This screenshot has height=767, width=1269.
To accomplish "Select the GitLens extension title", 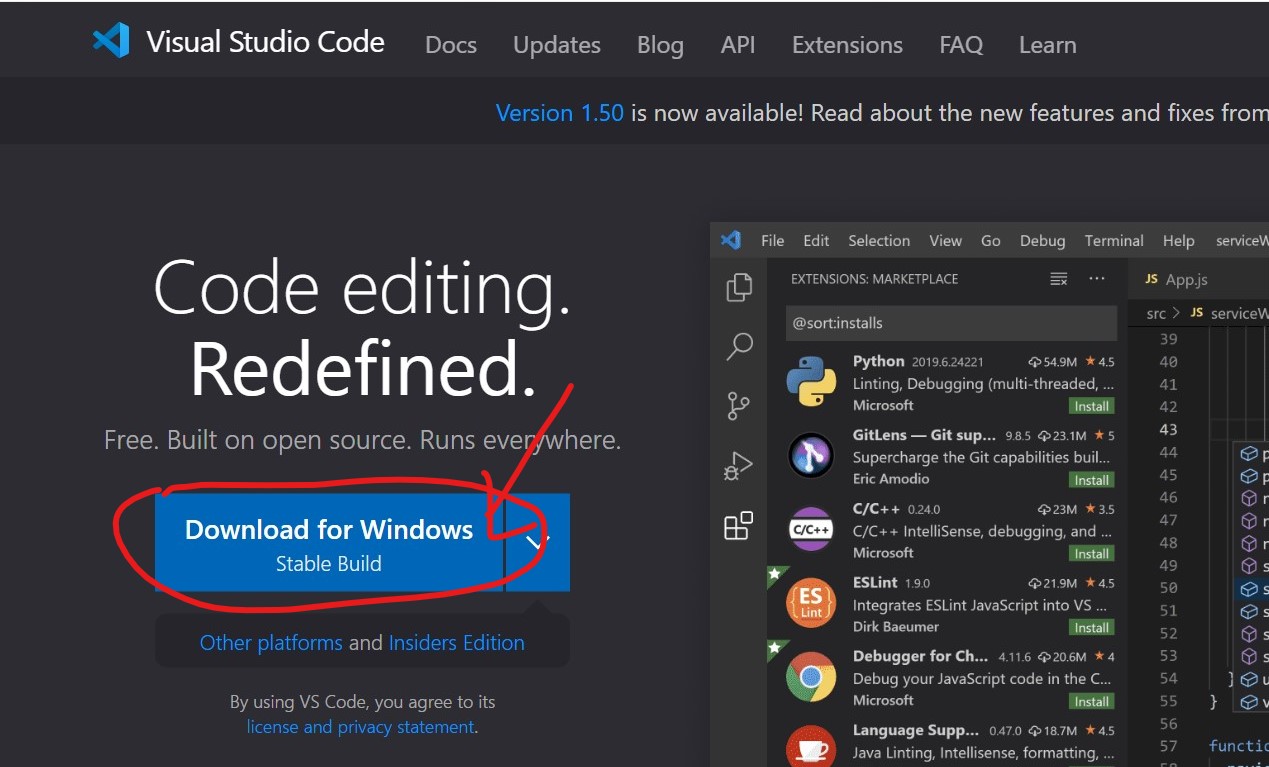I will point(924,435).
